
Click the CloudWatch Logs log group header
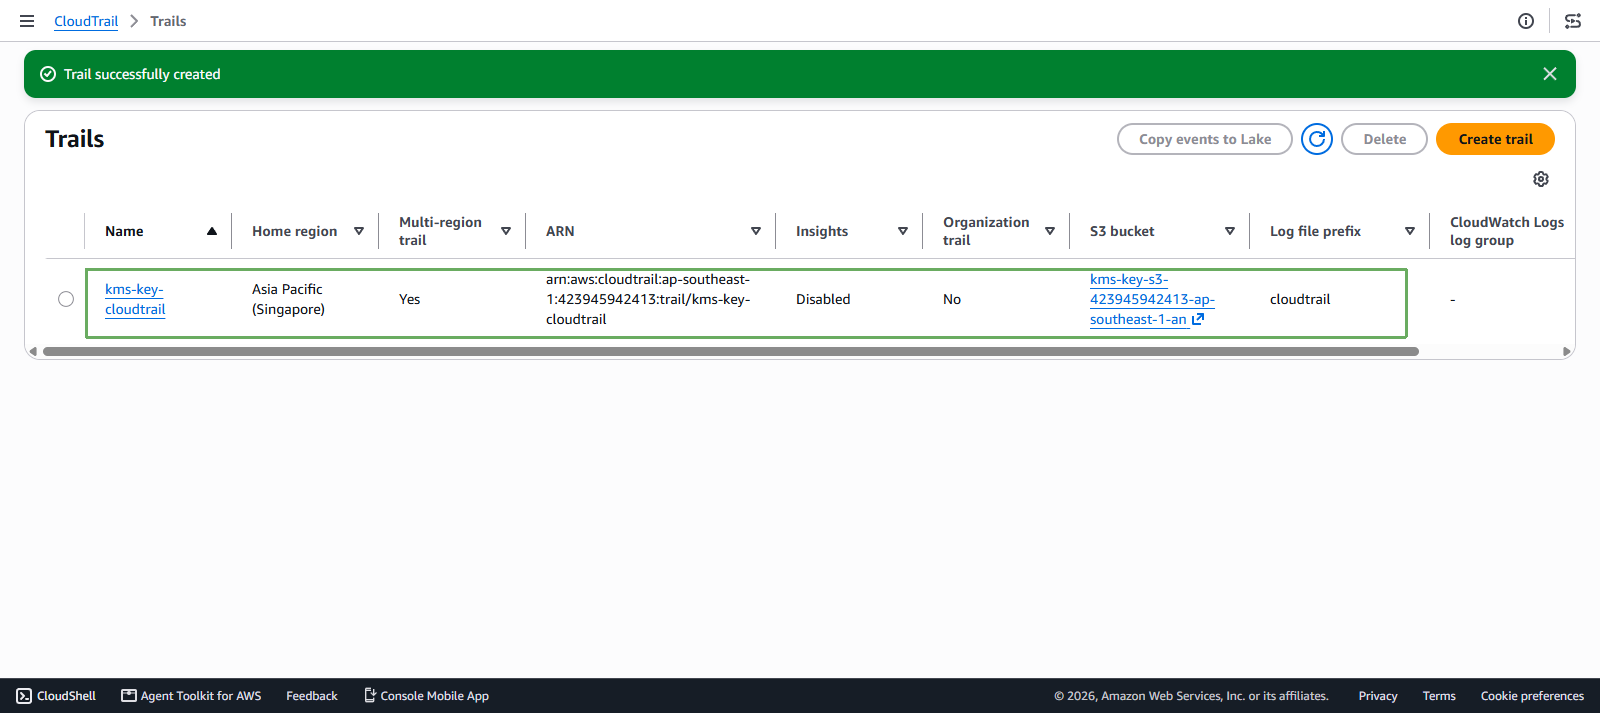[x=1507, y=231]
